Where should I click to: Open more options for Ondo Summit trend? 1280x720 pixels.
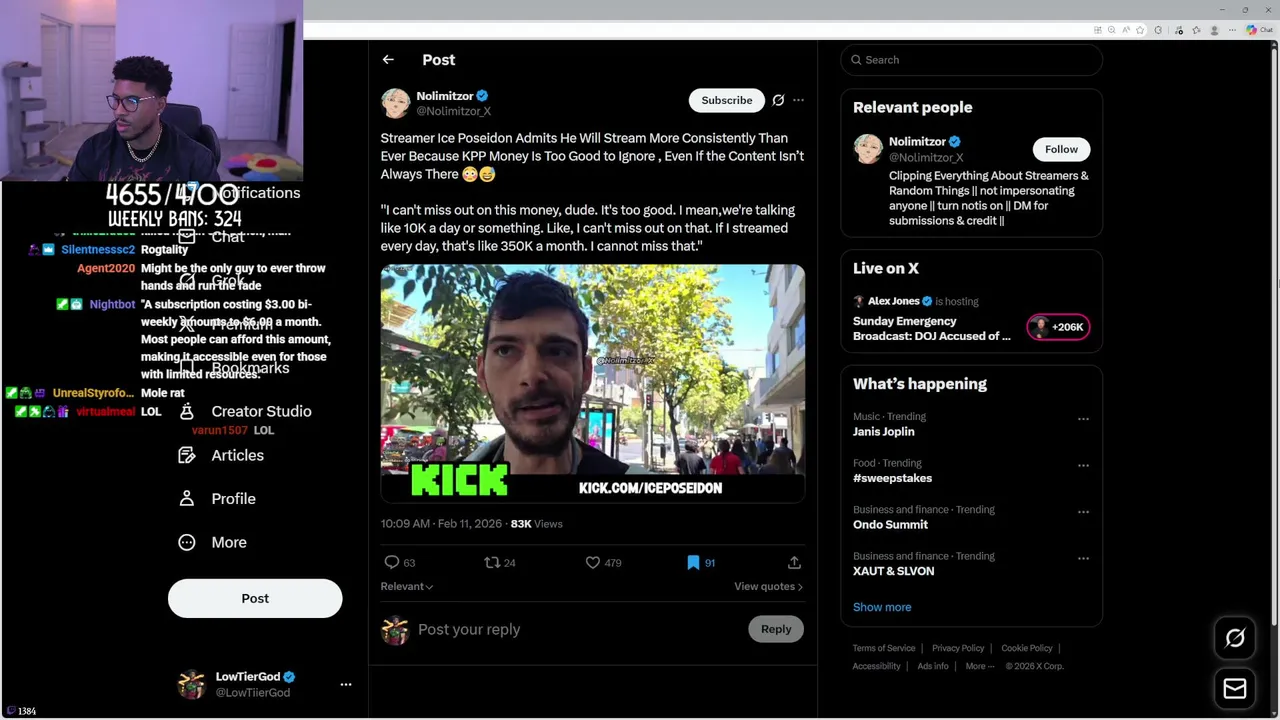[x=1083, y=512]
